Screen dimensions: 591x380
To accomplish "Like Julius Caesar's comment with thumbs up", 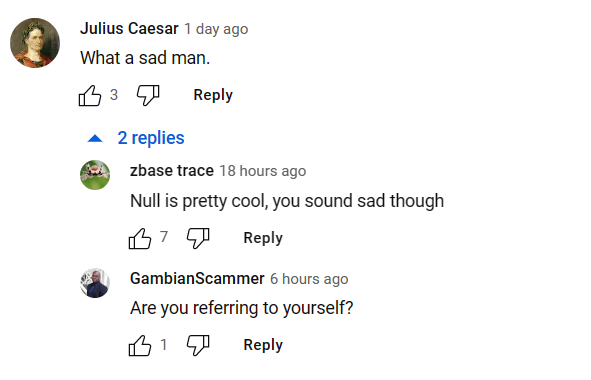I will [90, 95].
